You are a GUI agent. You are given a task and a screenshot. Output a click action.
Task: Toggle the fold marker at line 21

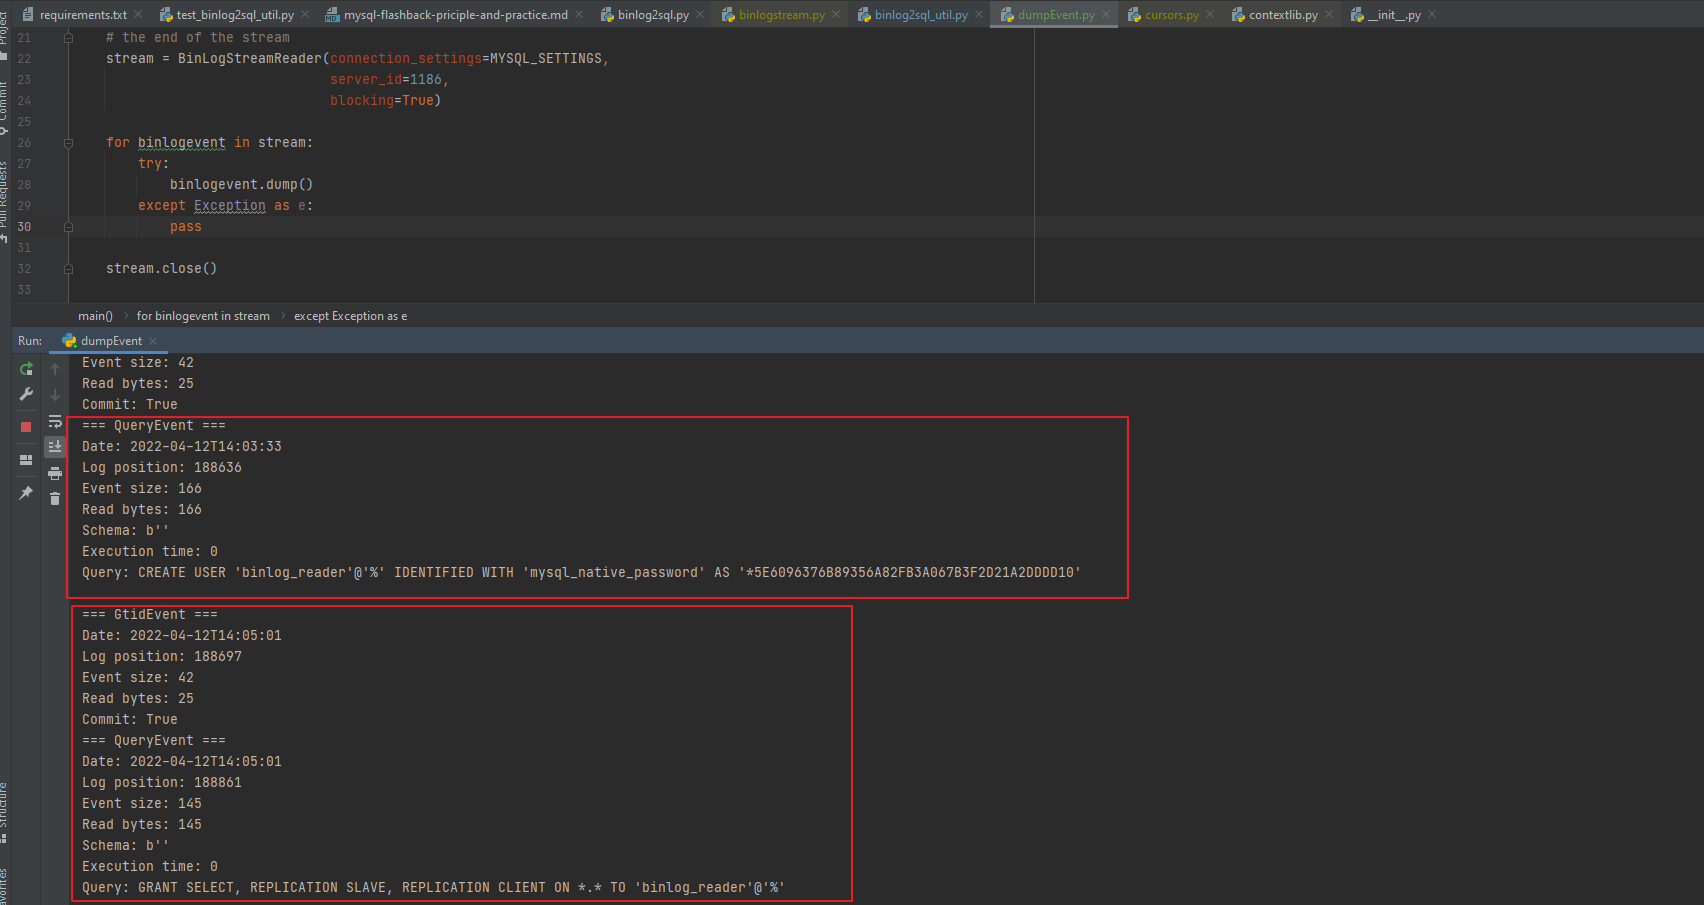pyautogui.click(x=68, y=38)
